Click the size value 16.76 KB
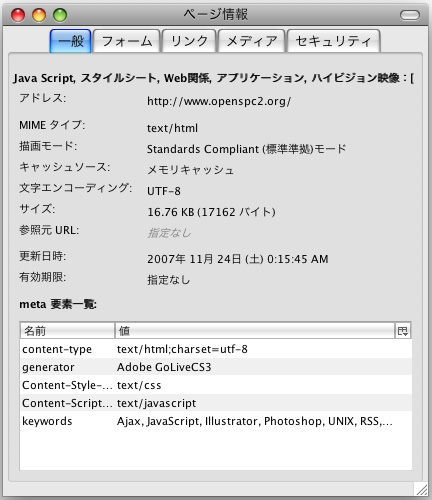Screen dimensions: 432x500 (x=211, y=212)
